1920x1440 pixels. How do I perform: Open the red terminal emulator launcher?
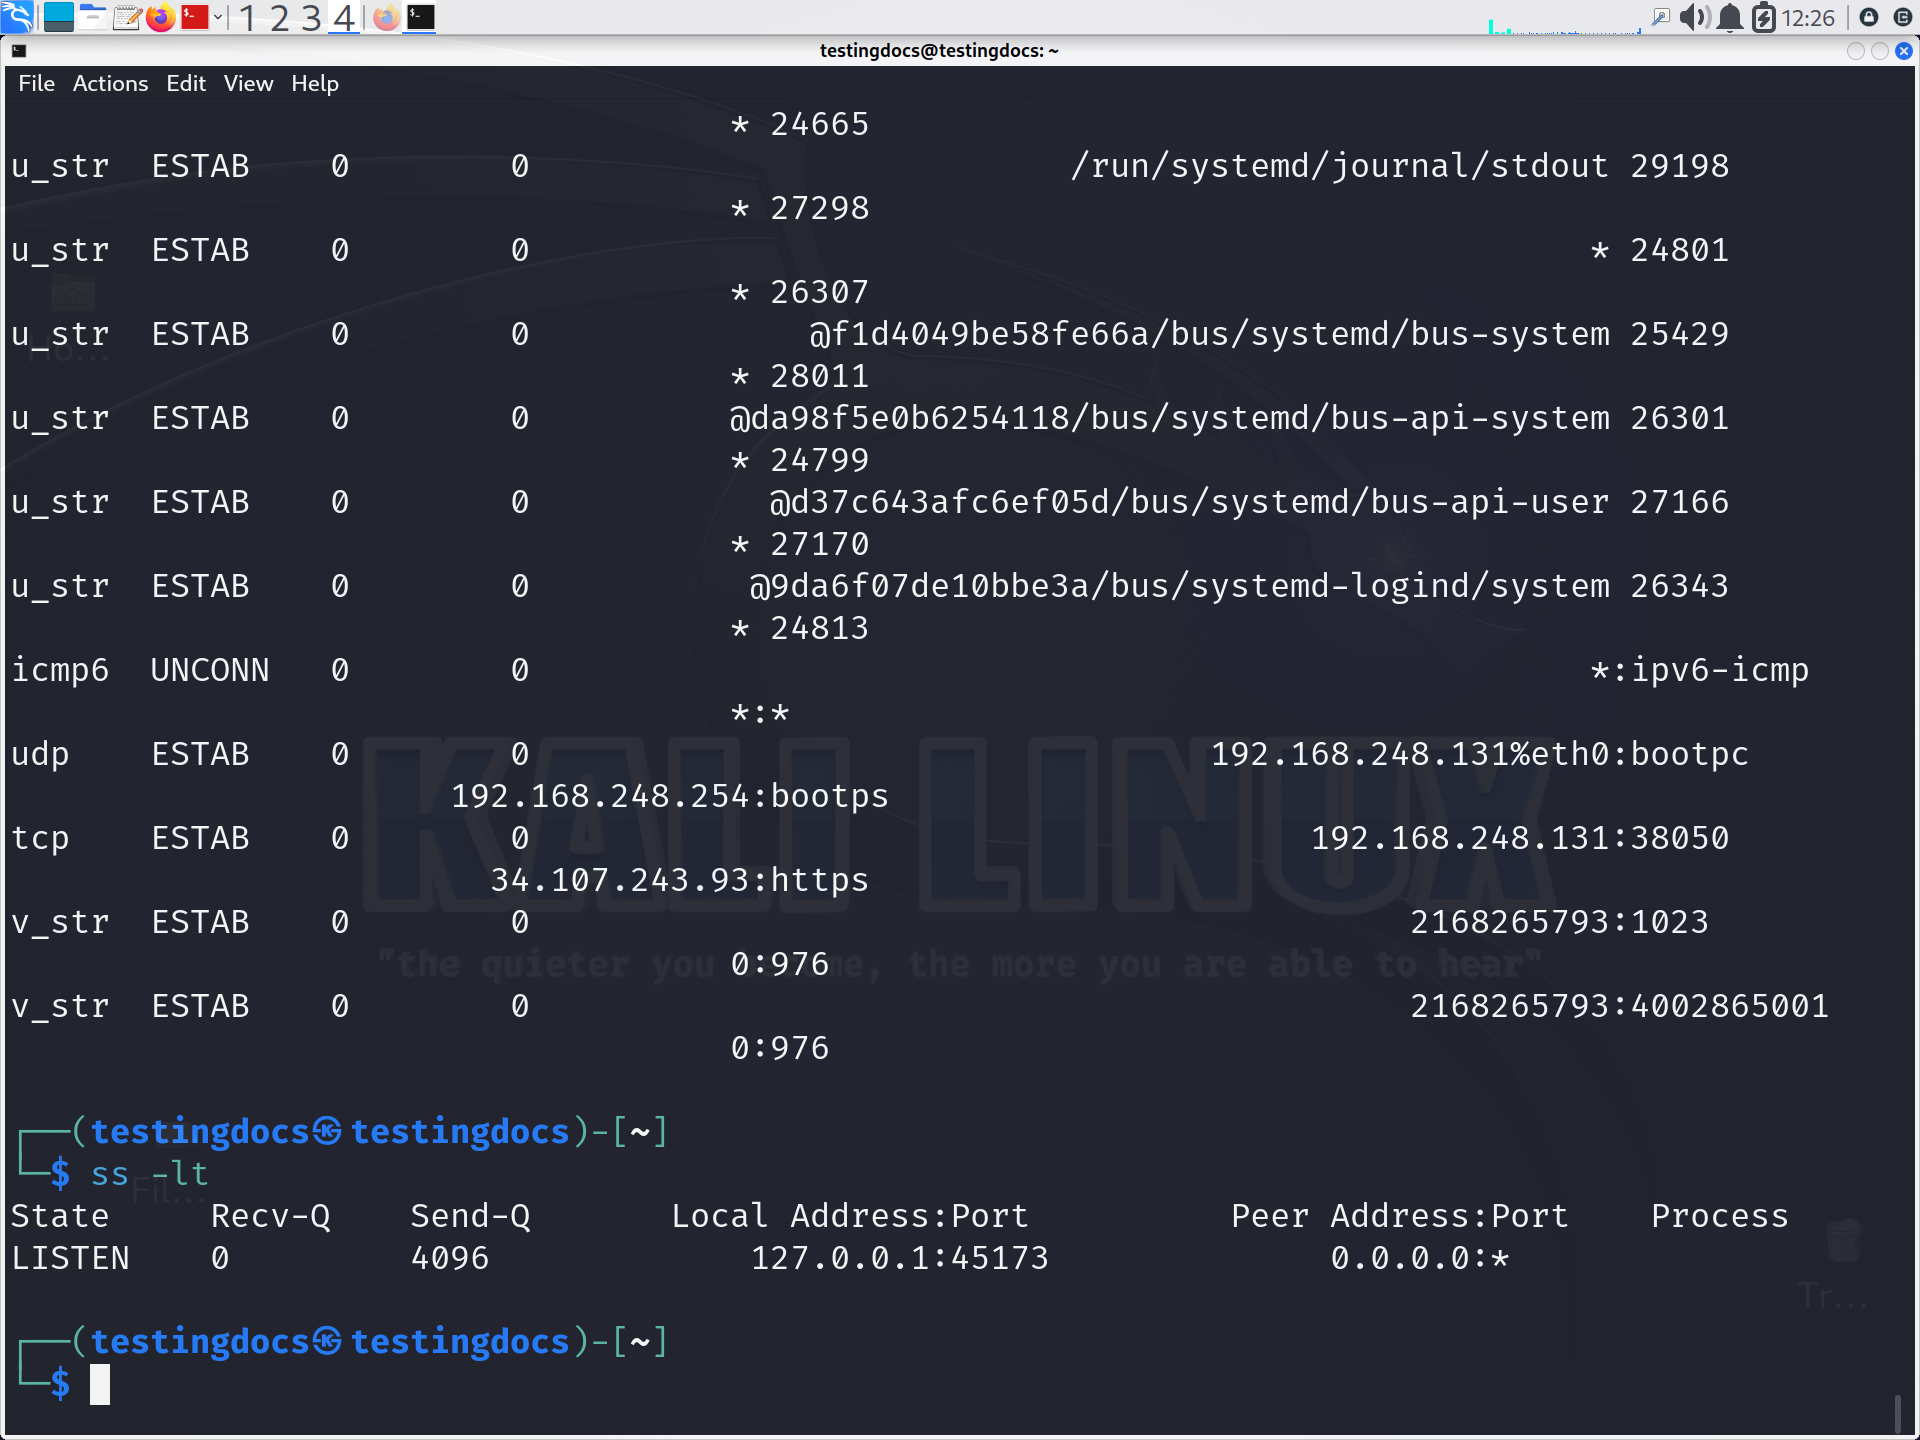[195, 17]
